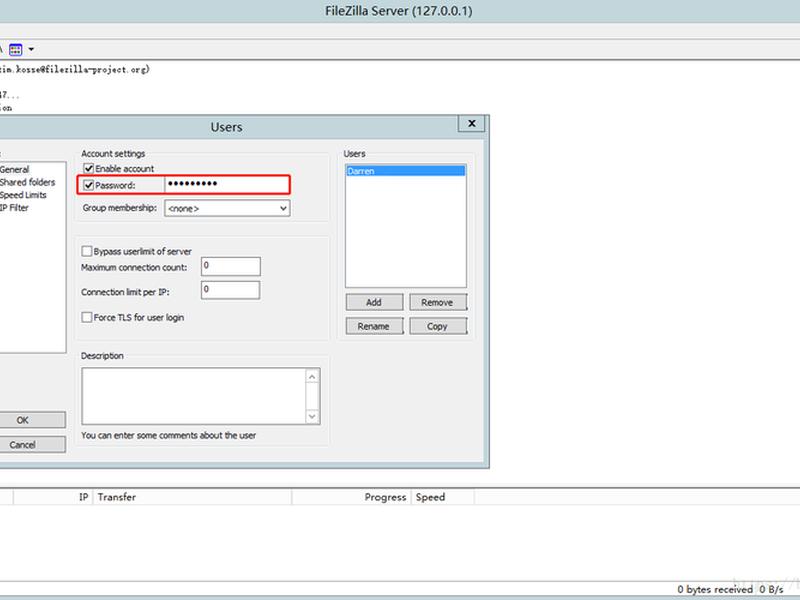Click the Description scrollbar down arrow

pyautogui.click(x=312, y=416)
